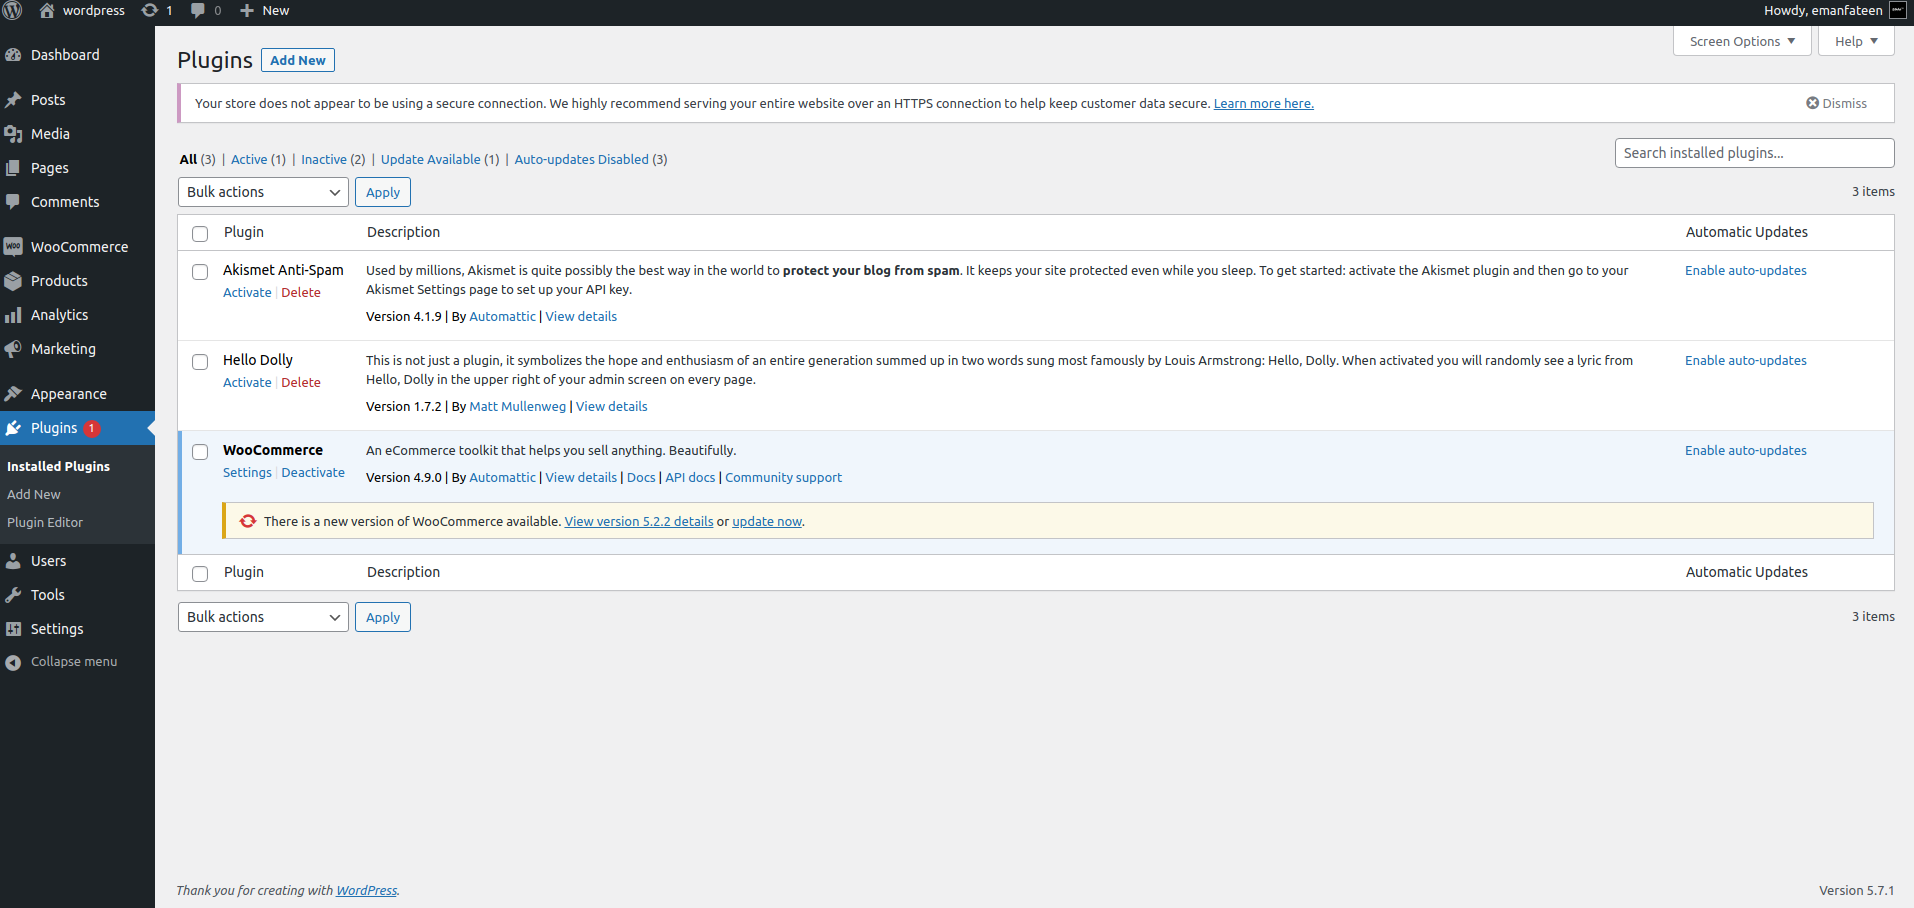This screenshot has height=908, width=1914.
Task: Click the home icon next to the wordpress site name
Action: click(46, 11)
